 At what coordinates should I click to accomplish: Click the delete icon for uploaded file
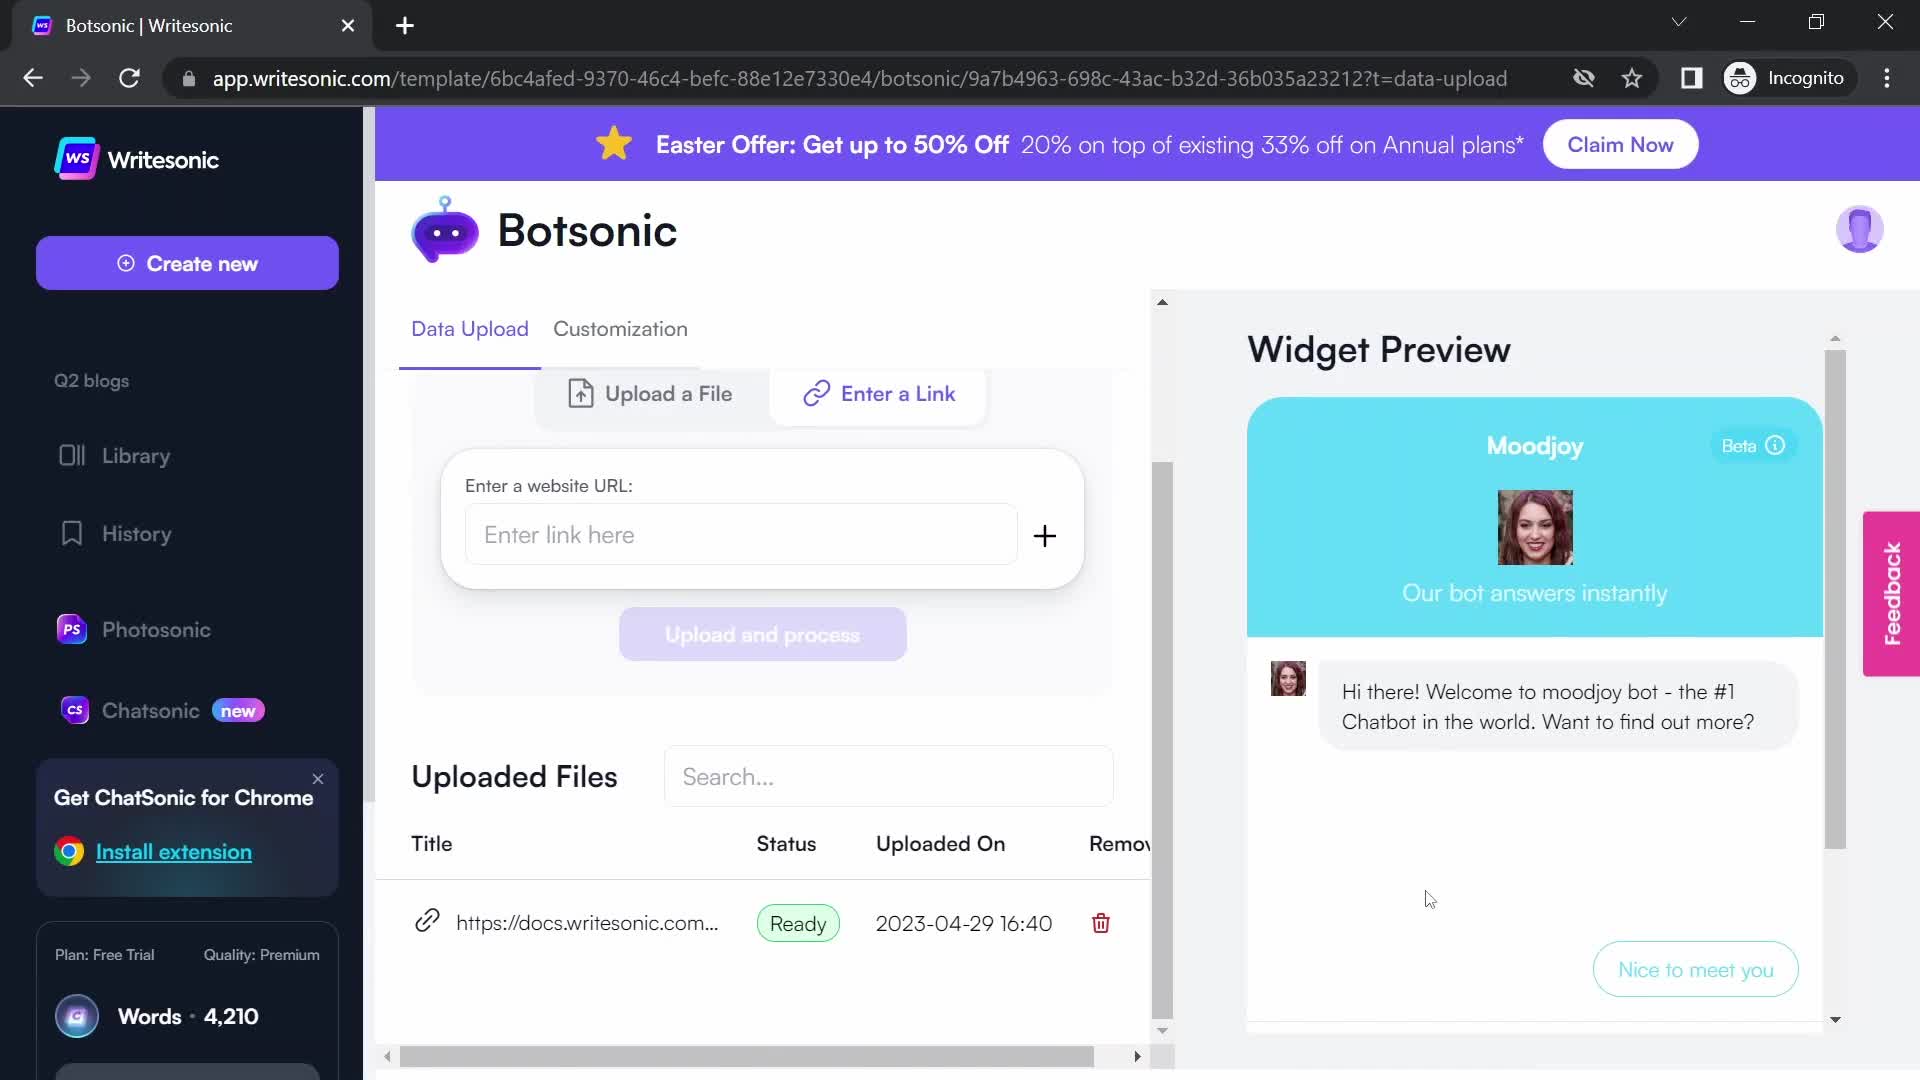click(x=1100, y=922)
